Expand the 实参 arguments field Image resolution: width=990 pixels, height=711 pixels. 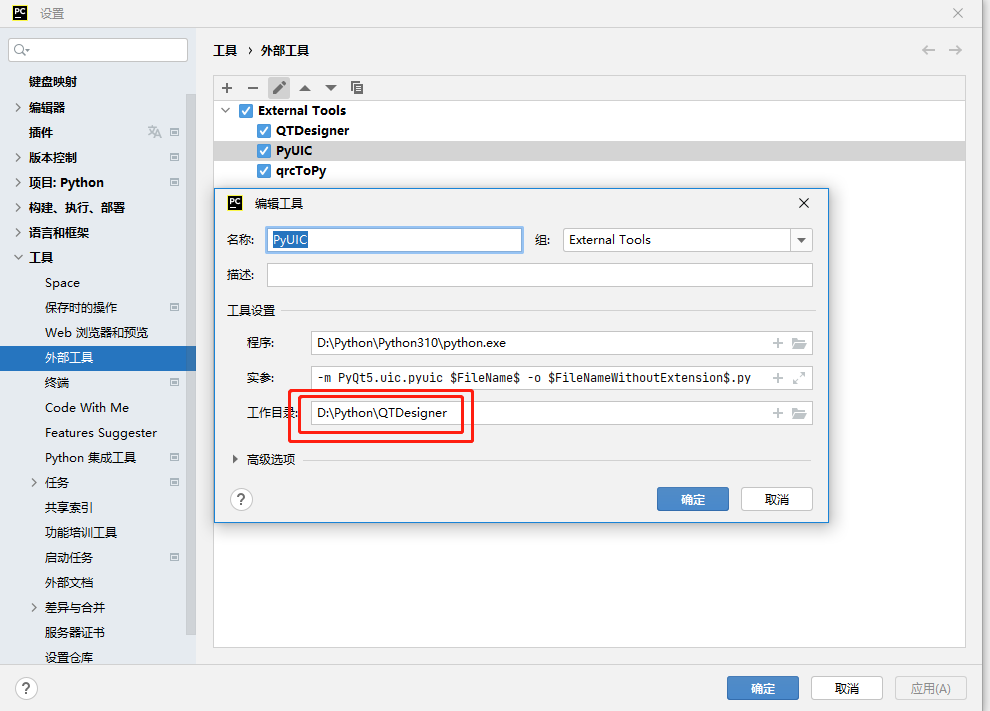coord(799,378)
